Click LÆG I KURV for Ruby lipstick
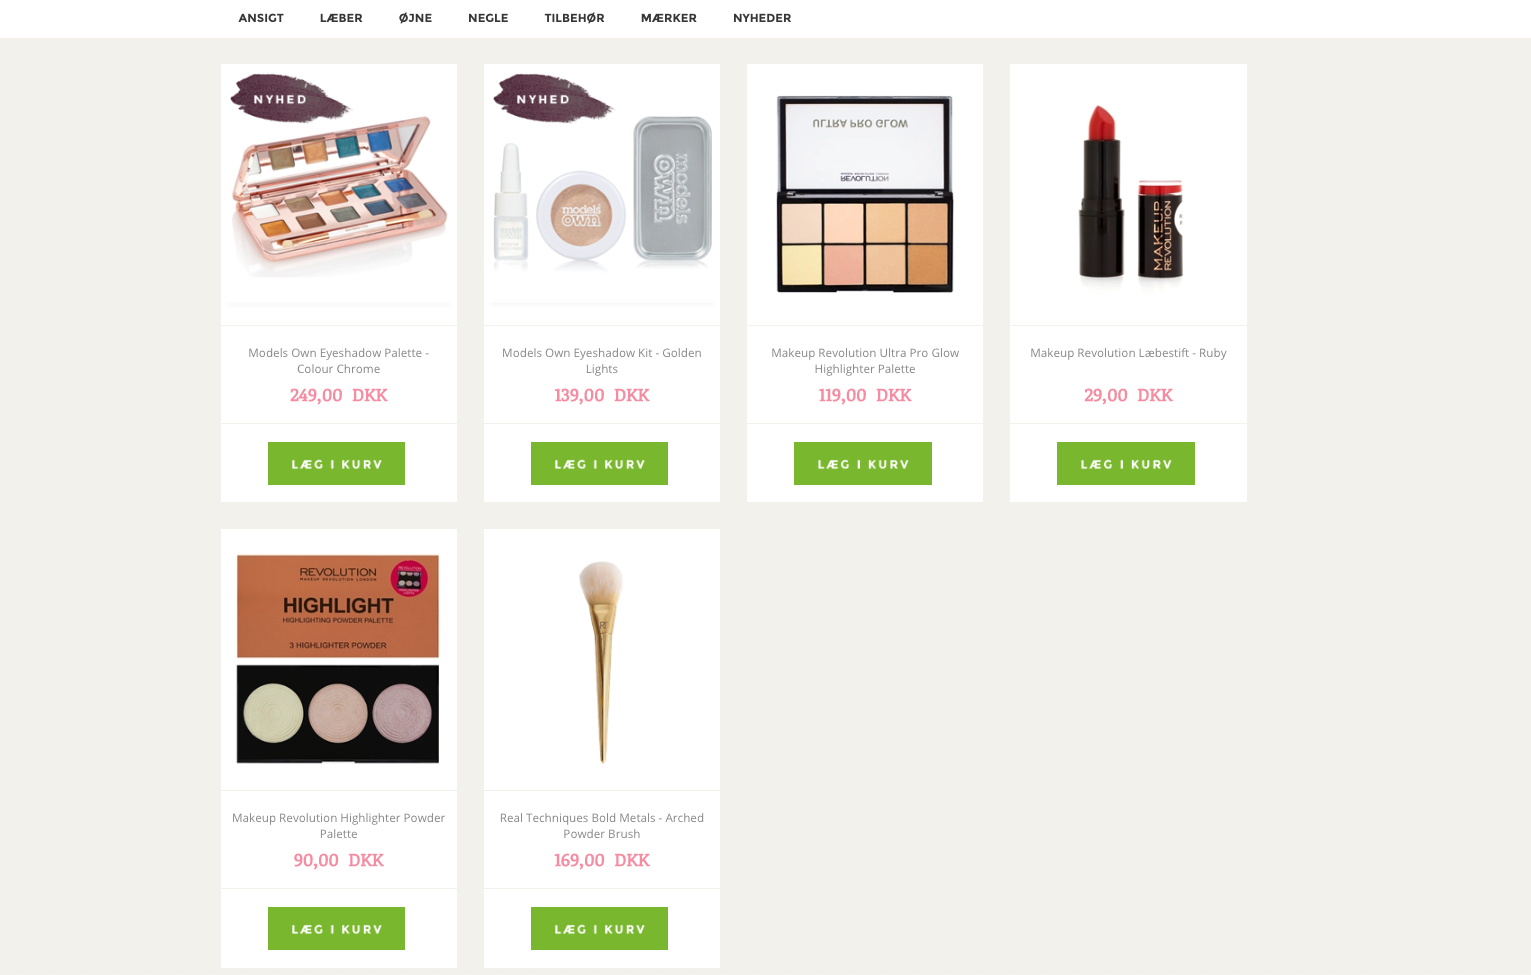Viewport: 1531px width, 975px height. tap(1126, 463)
